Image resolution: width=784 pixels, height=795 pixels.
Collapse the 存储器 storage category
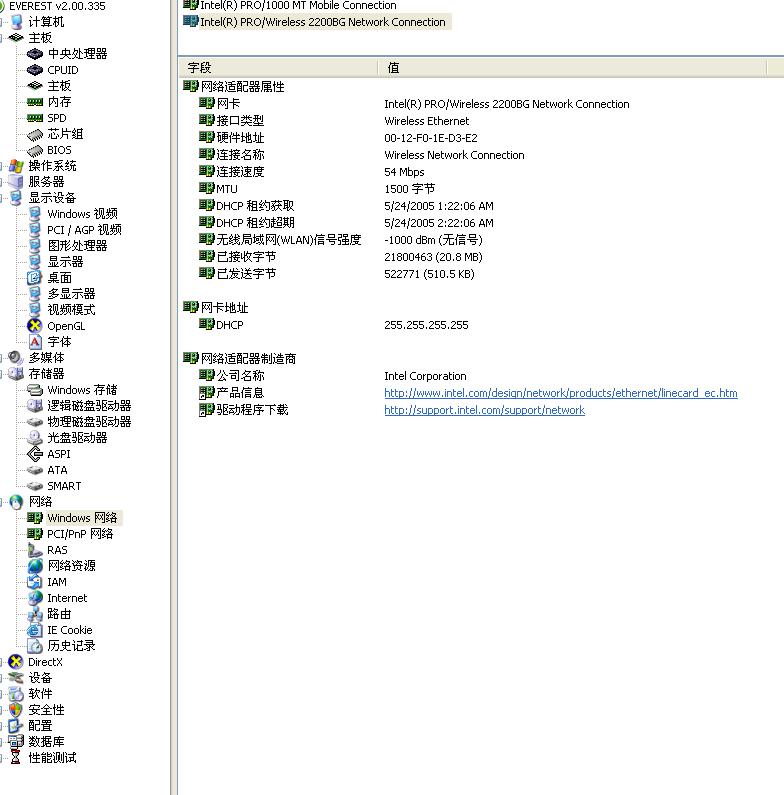[x=3, y=374]
